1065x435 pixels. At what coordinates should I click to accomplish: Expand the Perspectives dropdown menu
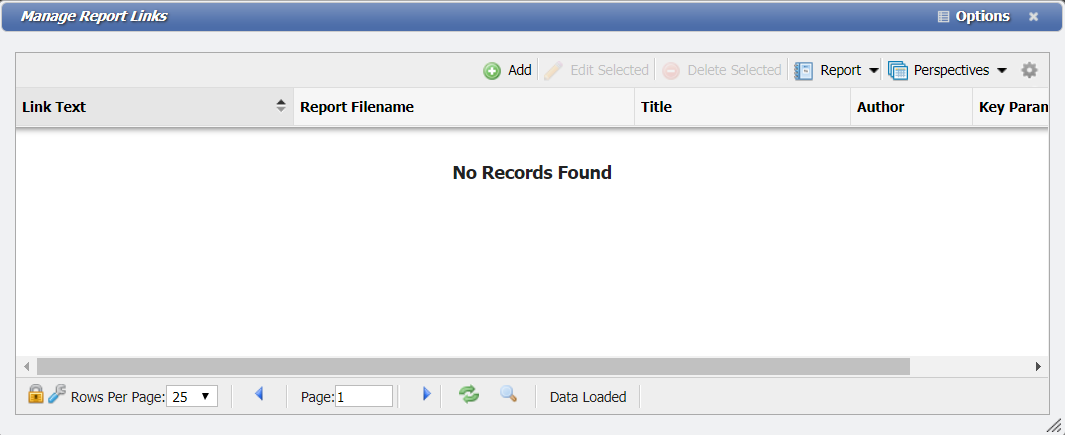pos(1001,71)
